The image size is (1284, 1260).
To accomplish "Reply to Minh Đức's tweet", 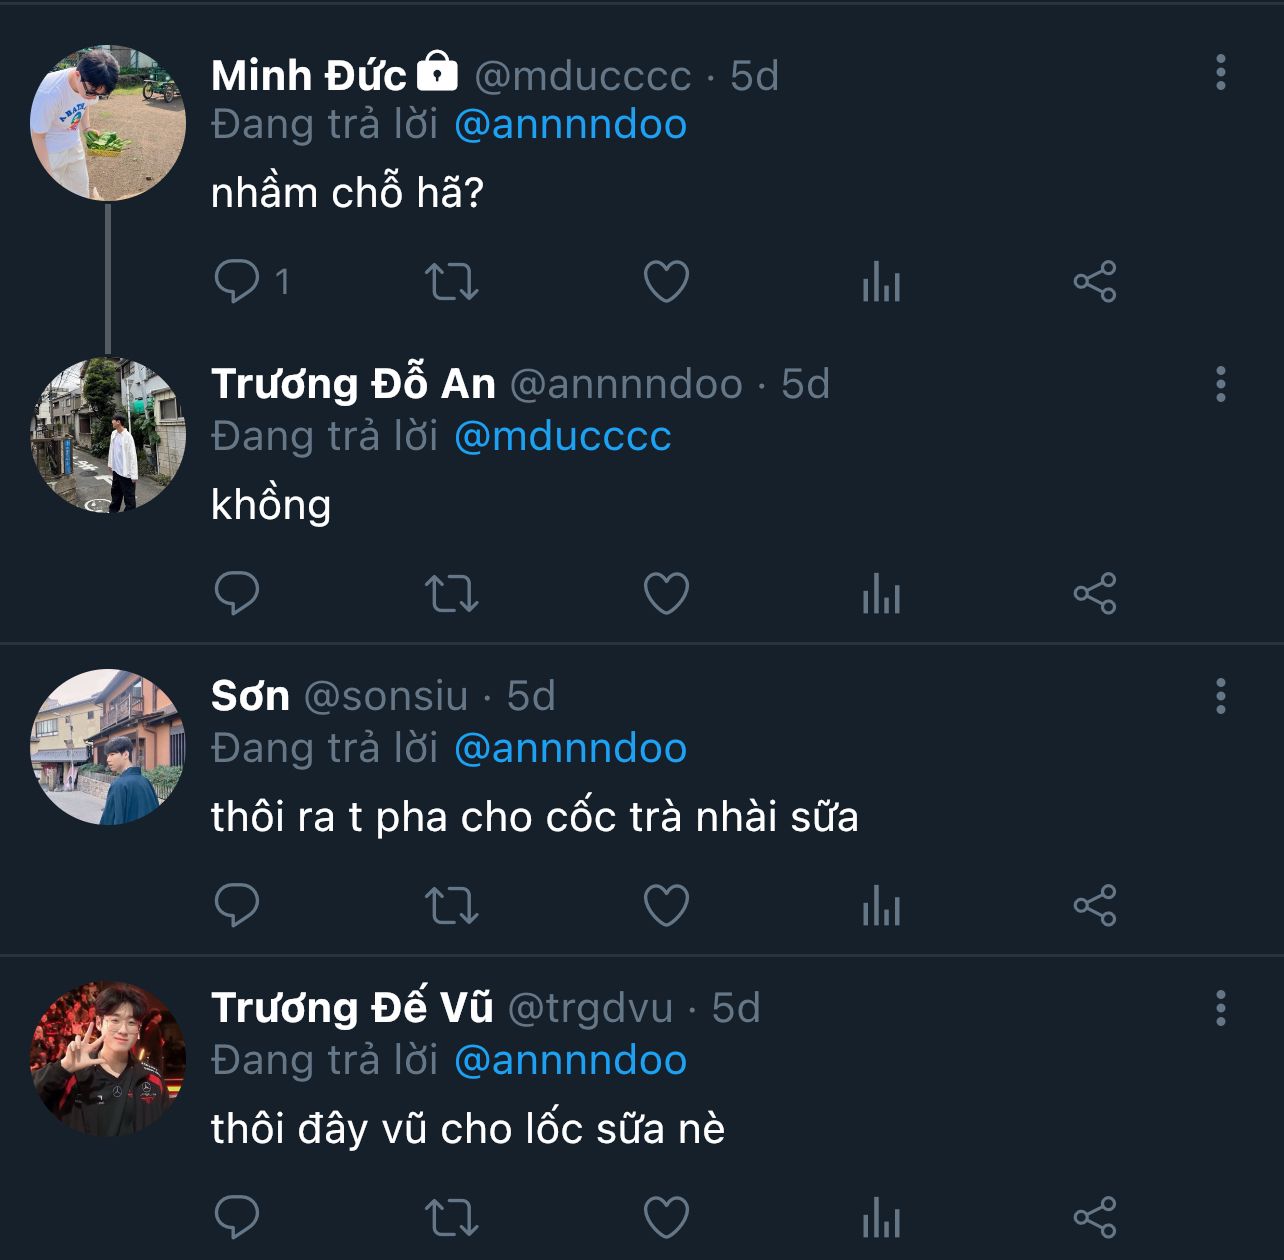I will (237, 282).
